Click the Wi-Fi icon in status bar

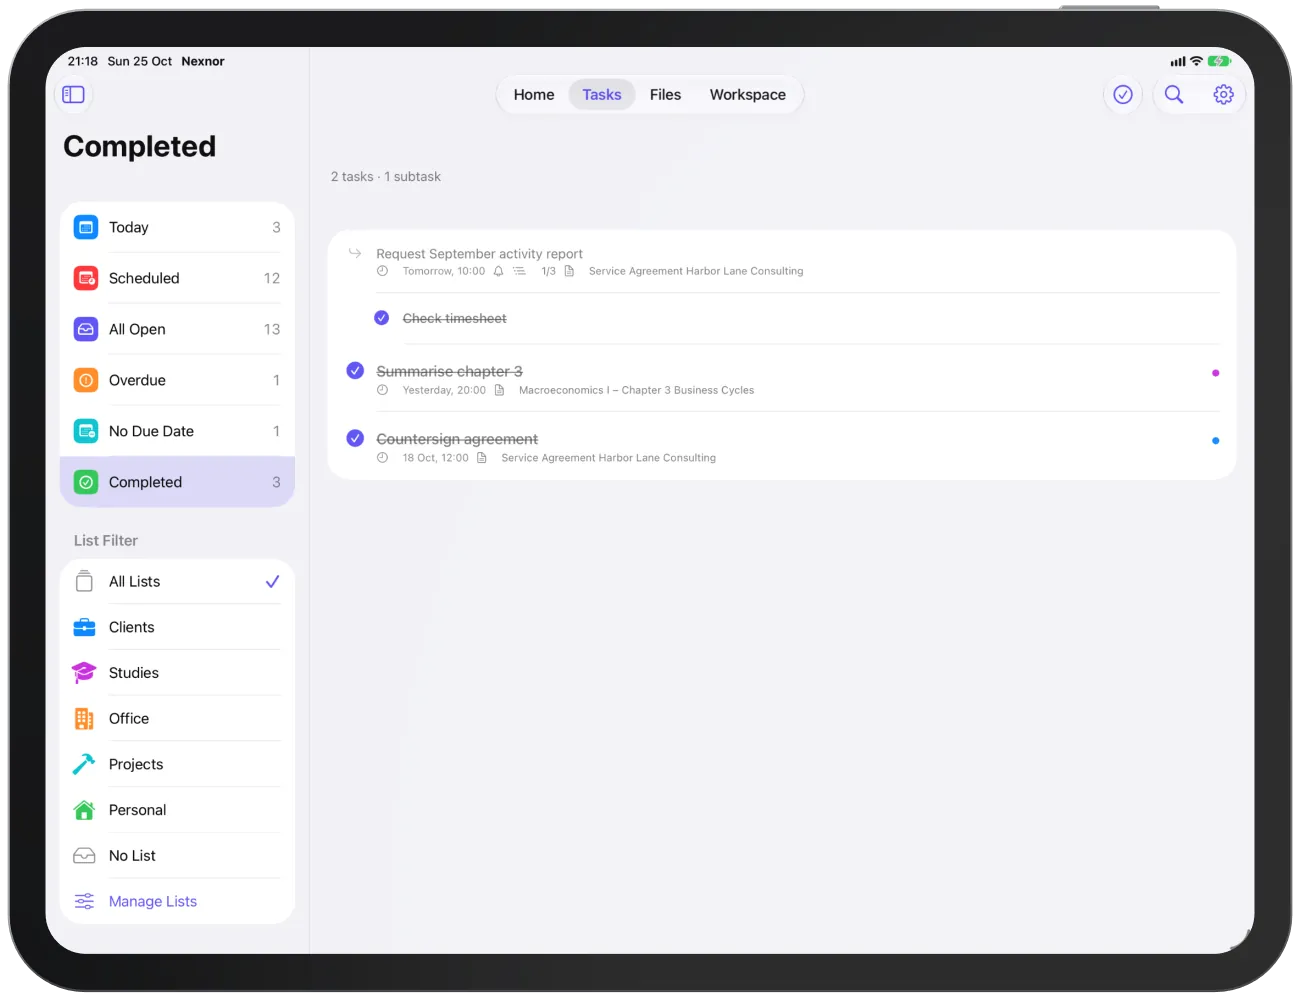tap(1196, 61)
